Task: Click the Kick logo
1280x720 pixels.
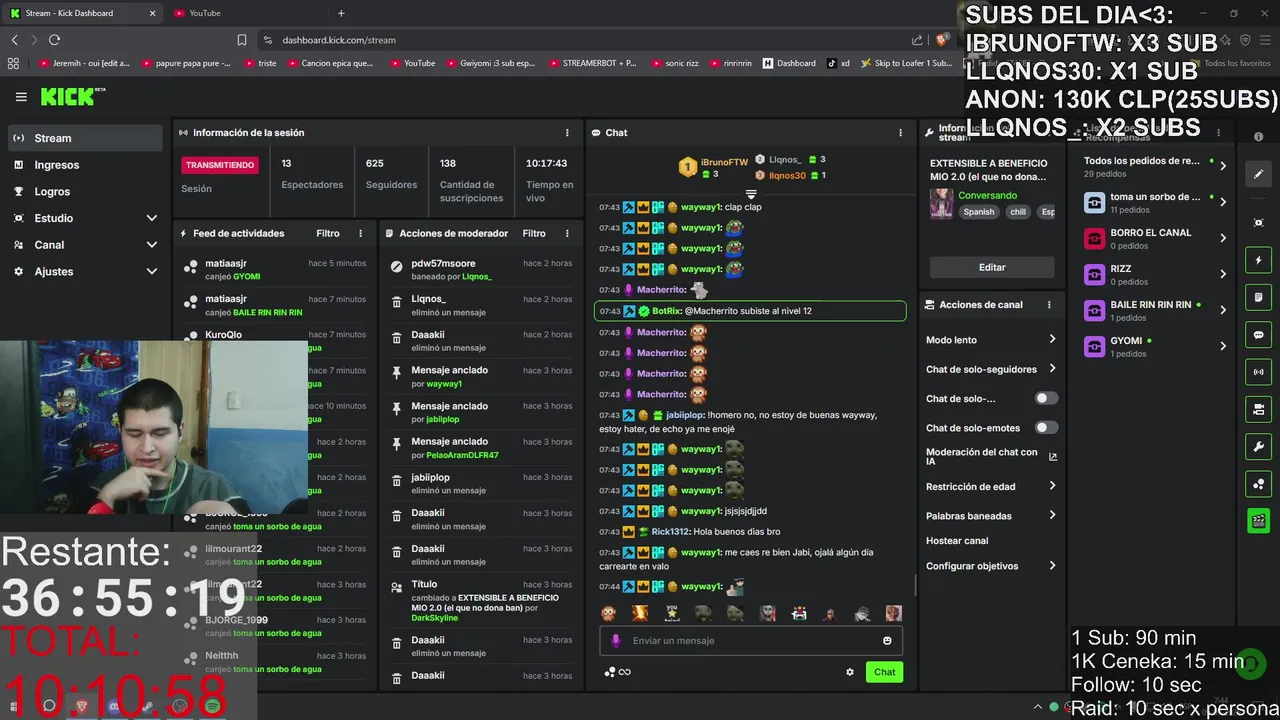Action: click(72, 96)
